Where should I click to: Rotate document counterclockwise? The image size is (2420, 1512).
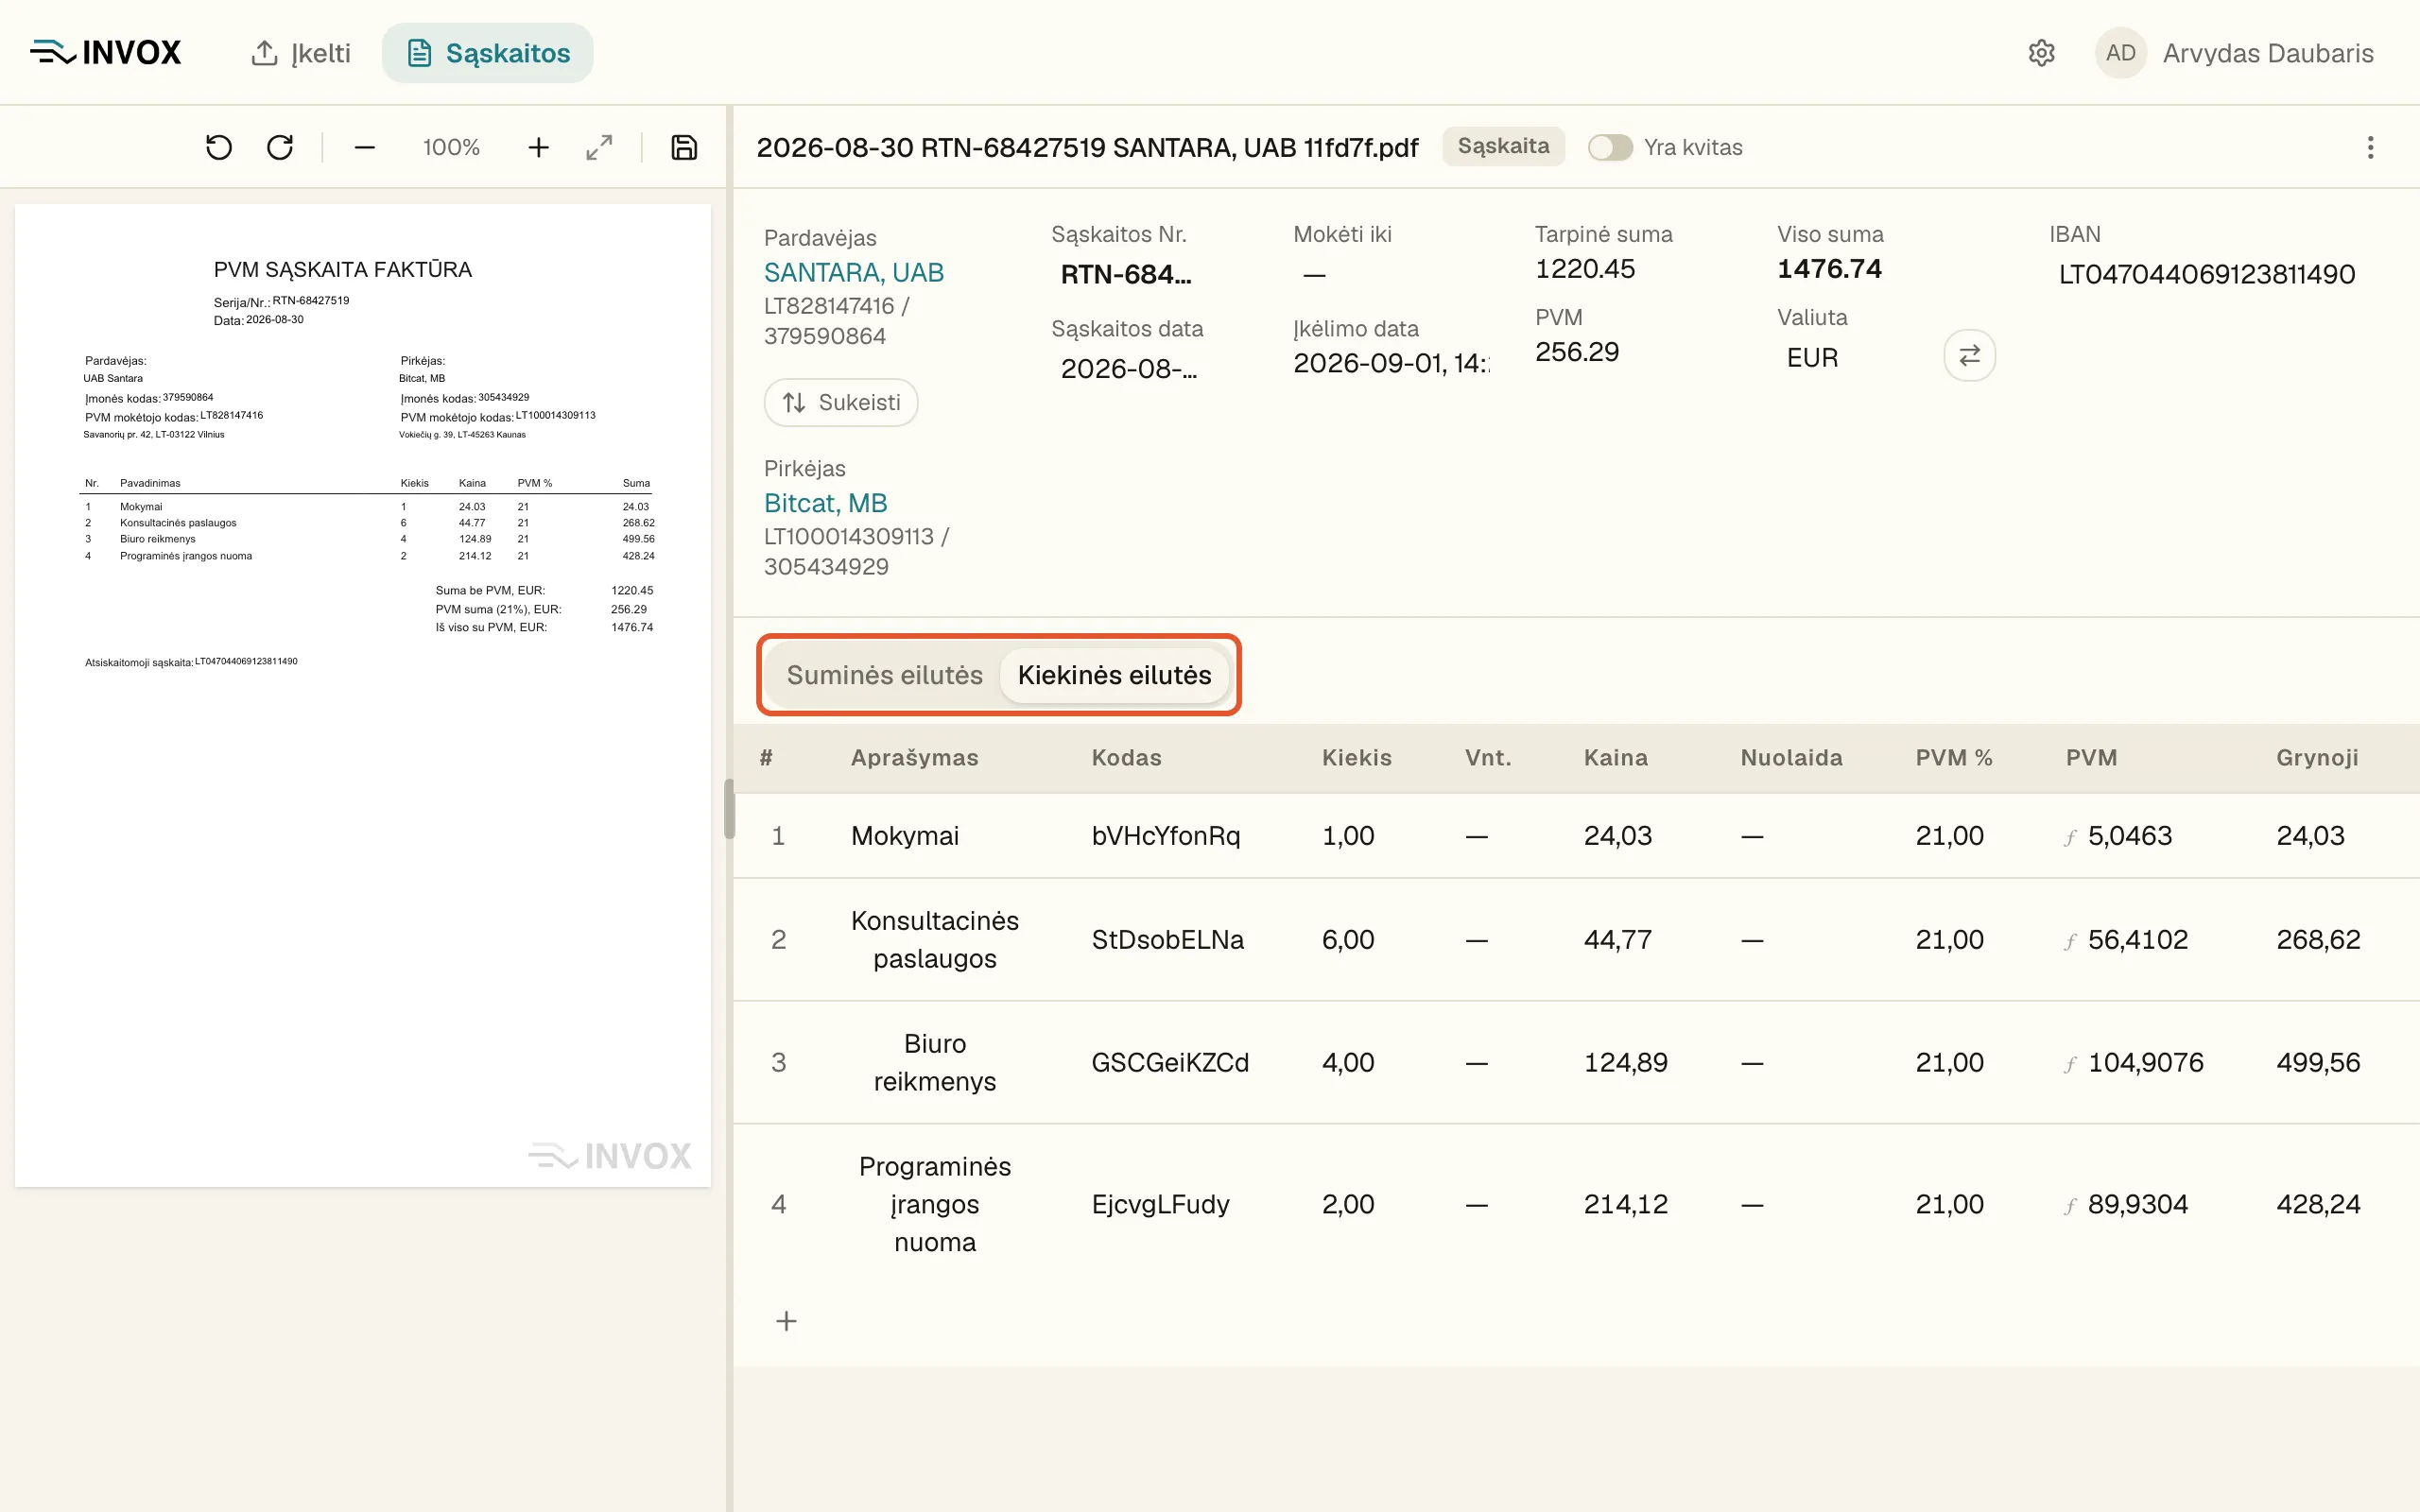click(219, 148)
